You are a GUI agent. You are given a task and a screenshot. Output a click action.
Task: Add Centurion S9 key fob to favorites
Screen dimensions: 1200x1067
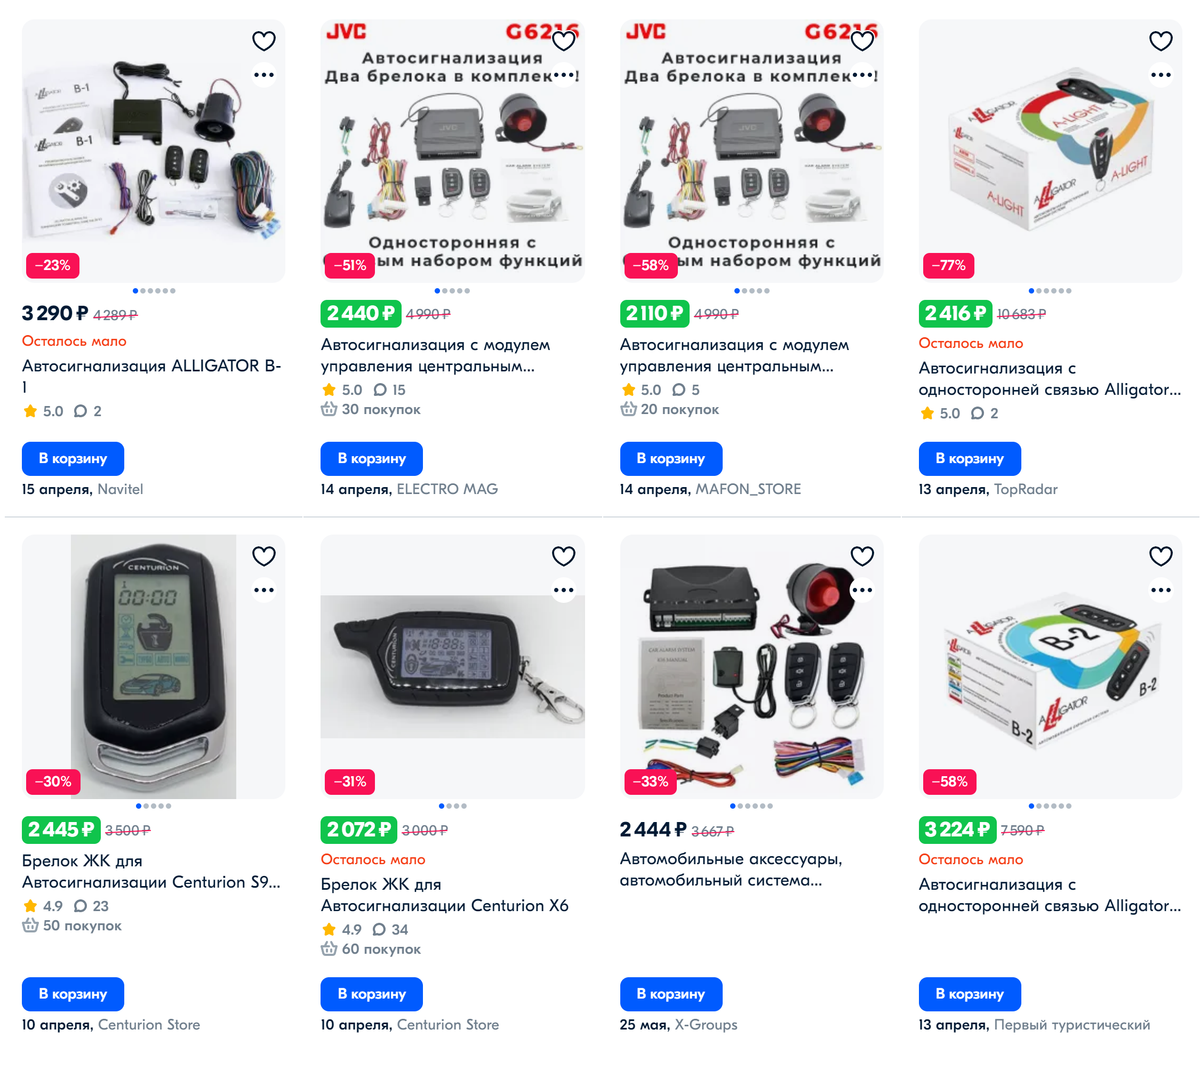(x=264, y=556)
